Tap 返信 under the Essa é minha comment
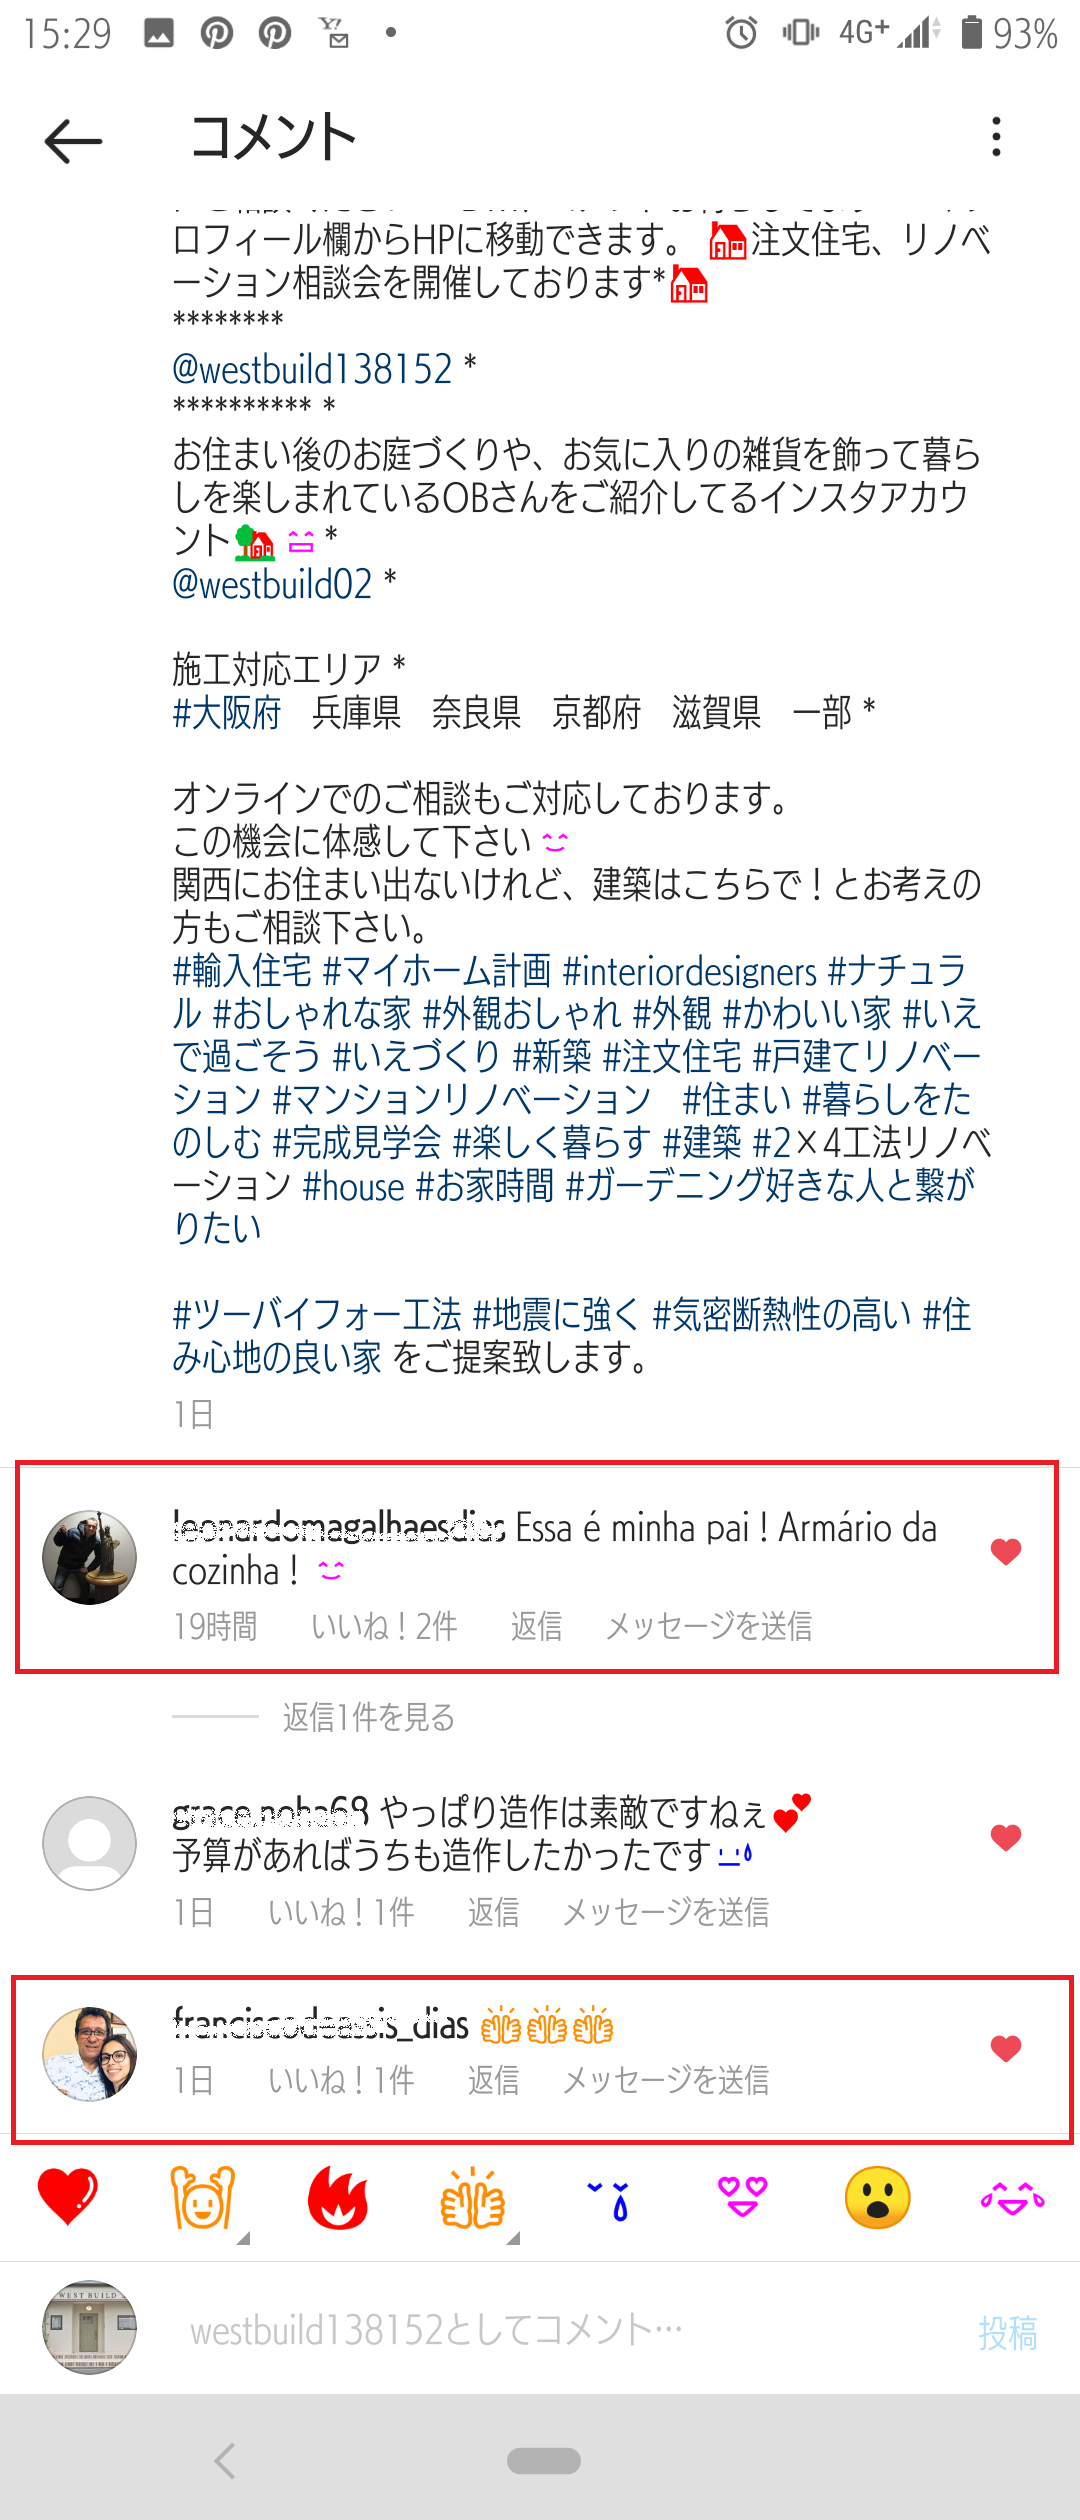The height and width of the screenshot is (2520, 1080). pyautogui.click(x=536, y=1626)
